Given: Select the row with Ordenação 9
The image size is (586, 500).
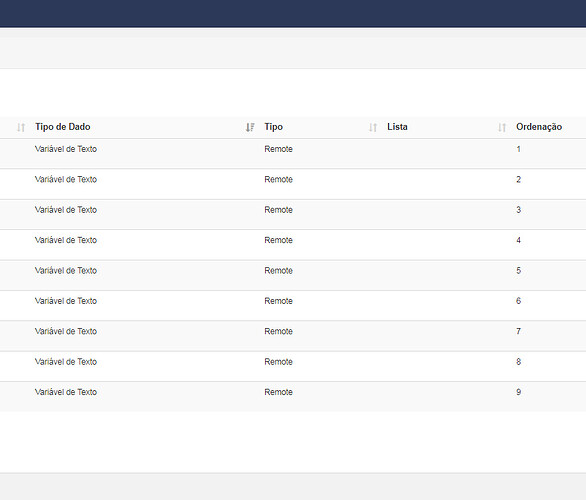Looking at the screenshot, I should tap(293, 397).
